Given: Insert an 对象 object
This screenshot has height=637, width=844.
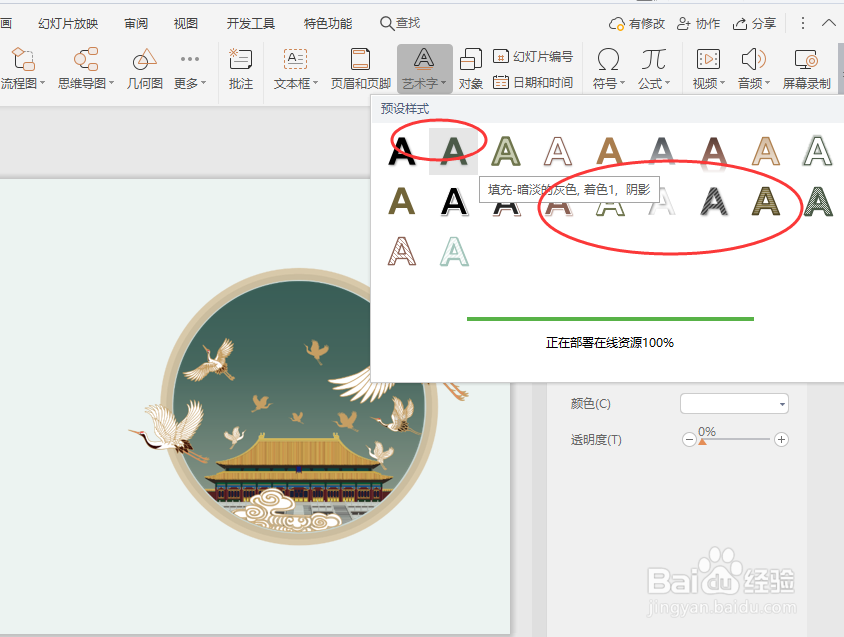Looking at the screenshot, I should pyautogui.click(x=470, y=68).
